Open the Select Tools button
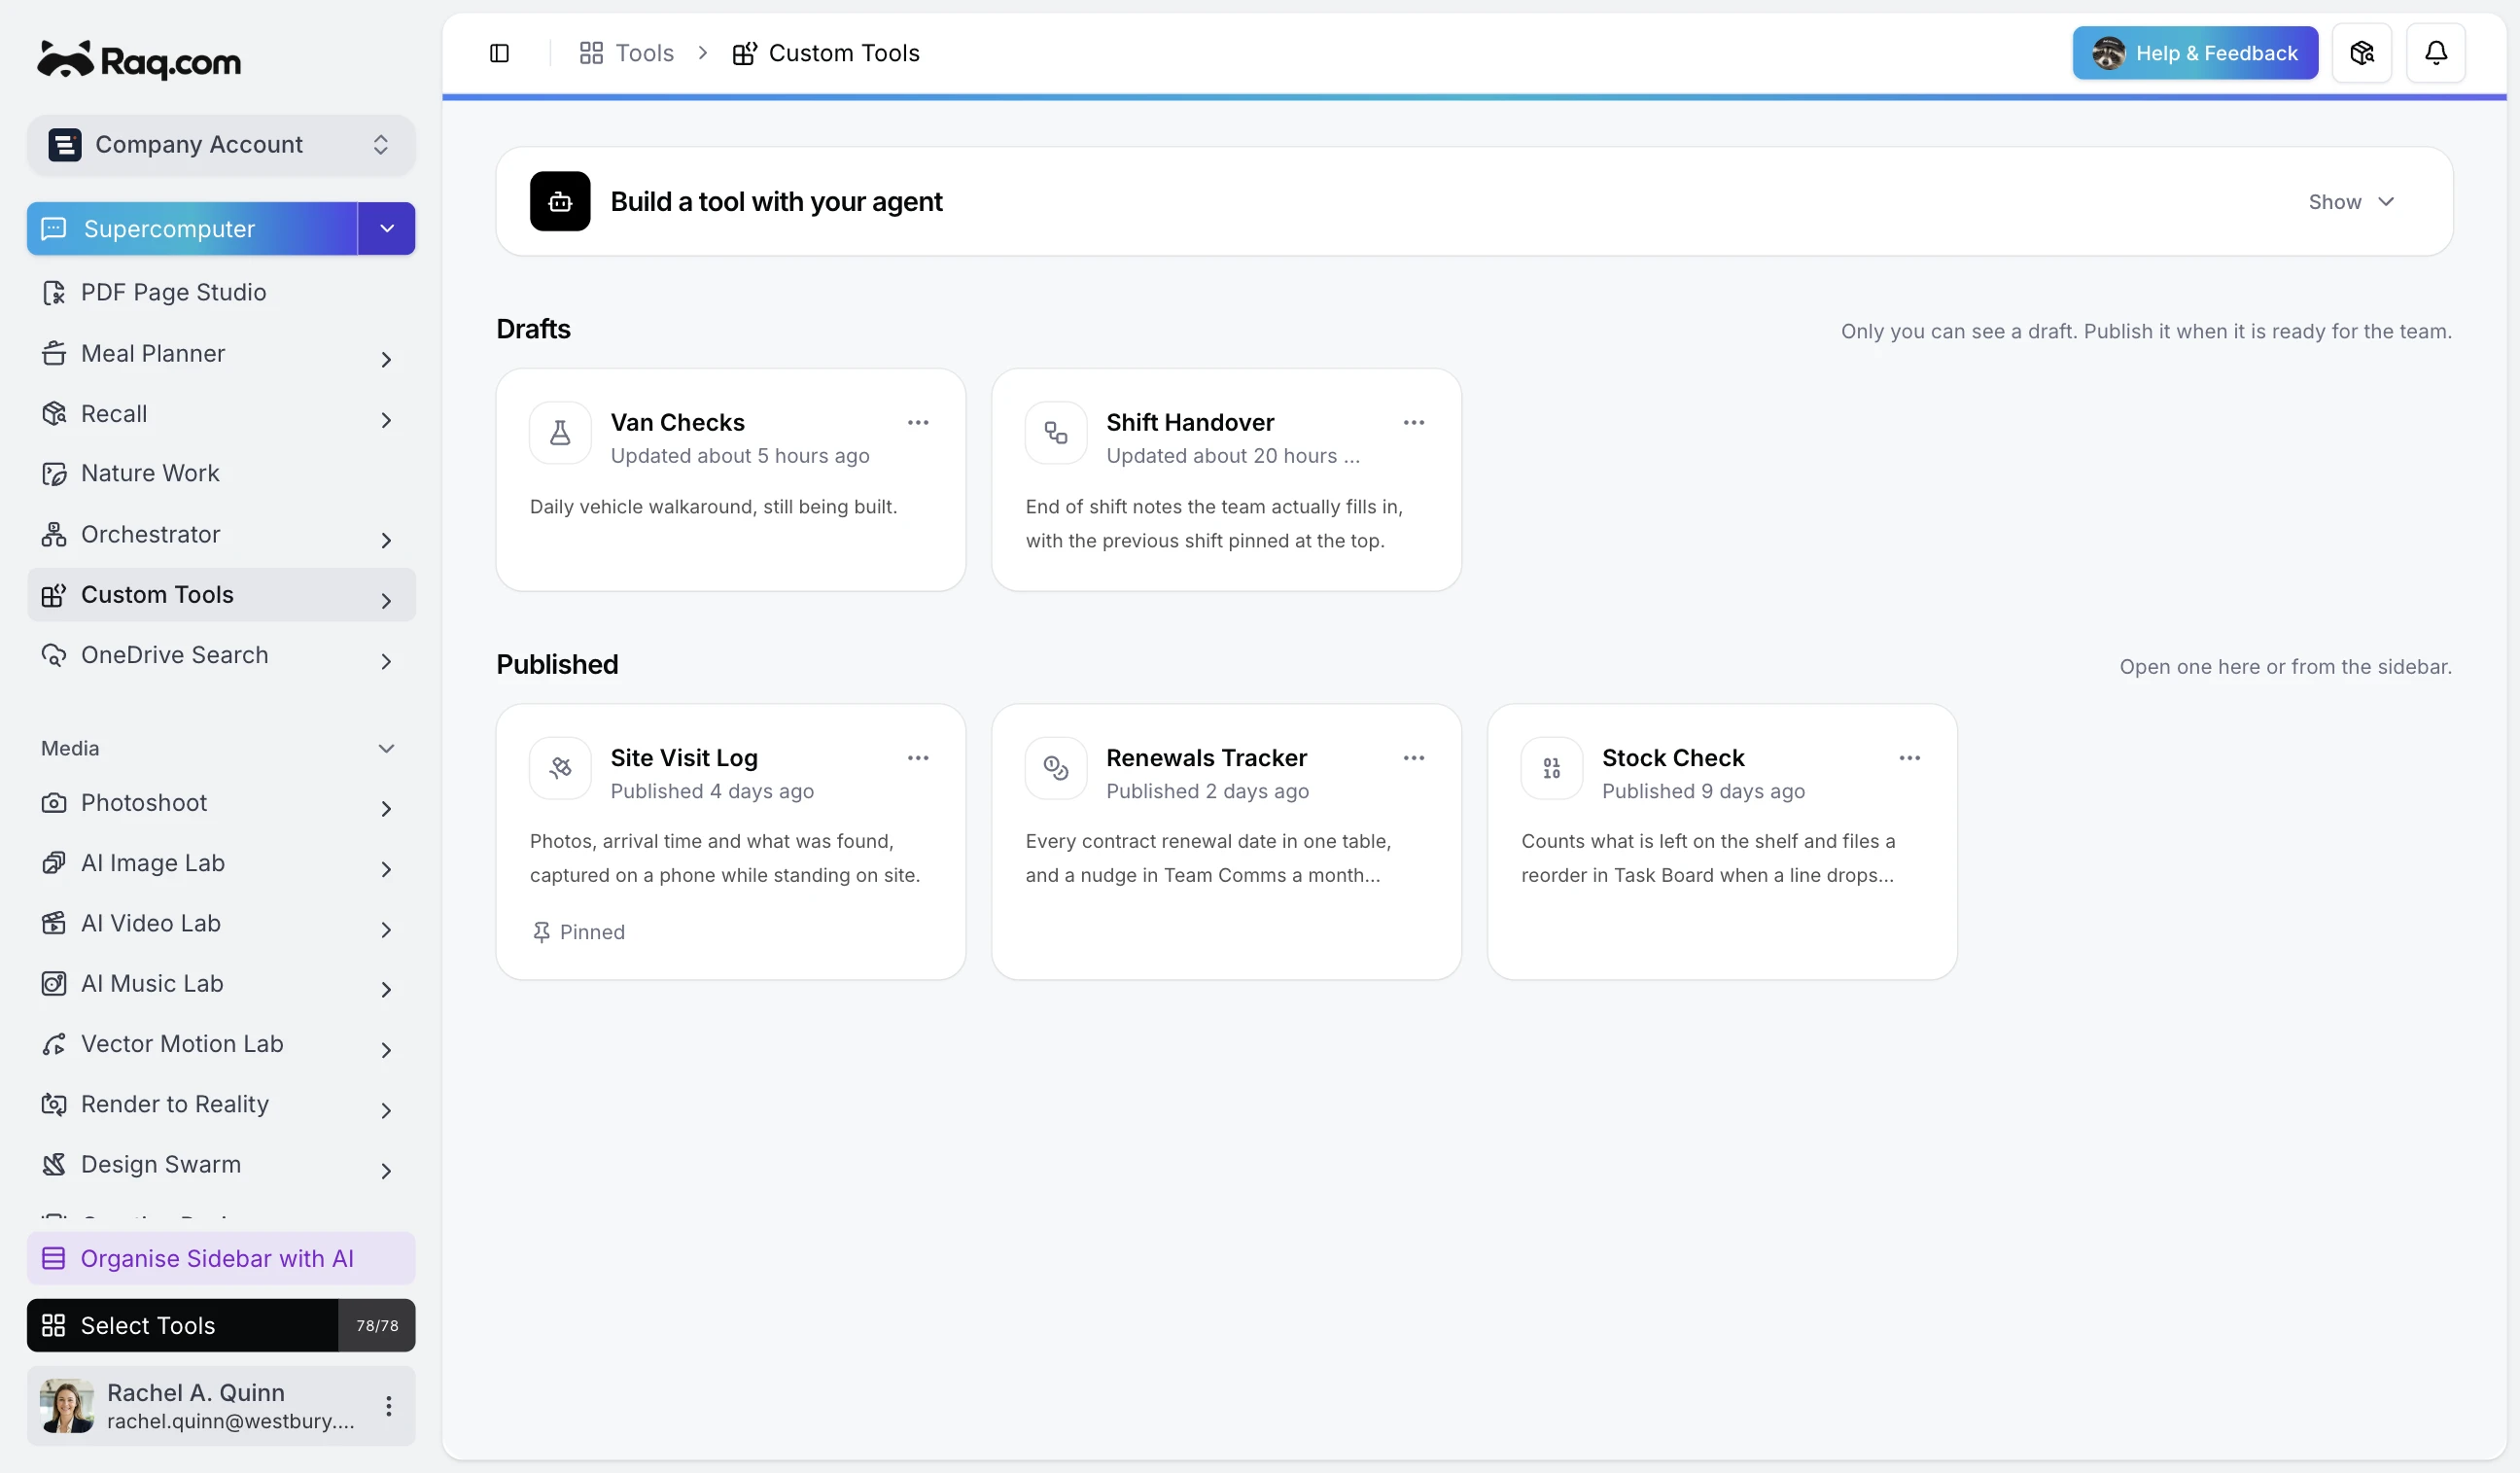Viewport: 2520px width, 1473px height. [x=182, y=1326]
